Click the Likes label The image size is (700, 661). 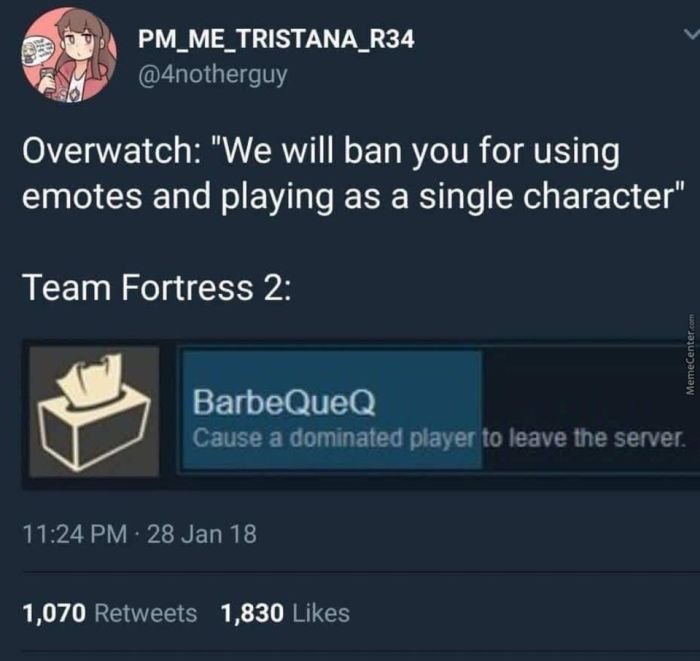(x=321, y=613)
